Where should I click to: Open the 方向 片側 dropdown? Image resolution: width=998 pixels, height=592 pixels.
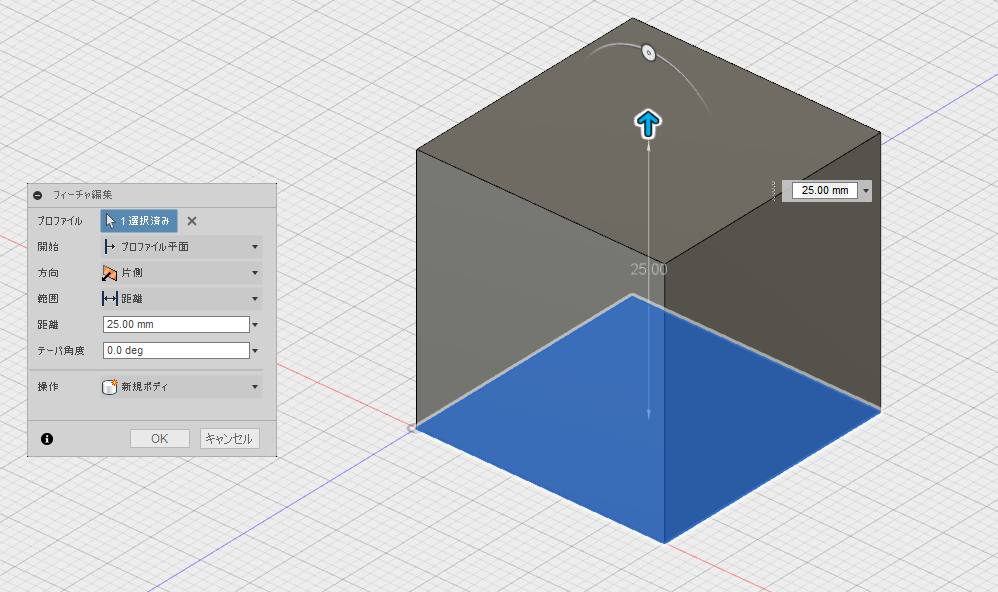181,272
